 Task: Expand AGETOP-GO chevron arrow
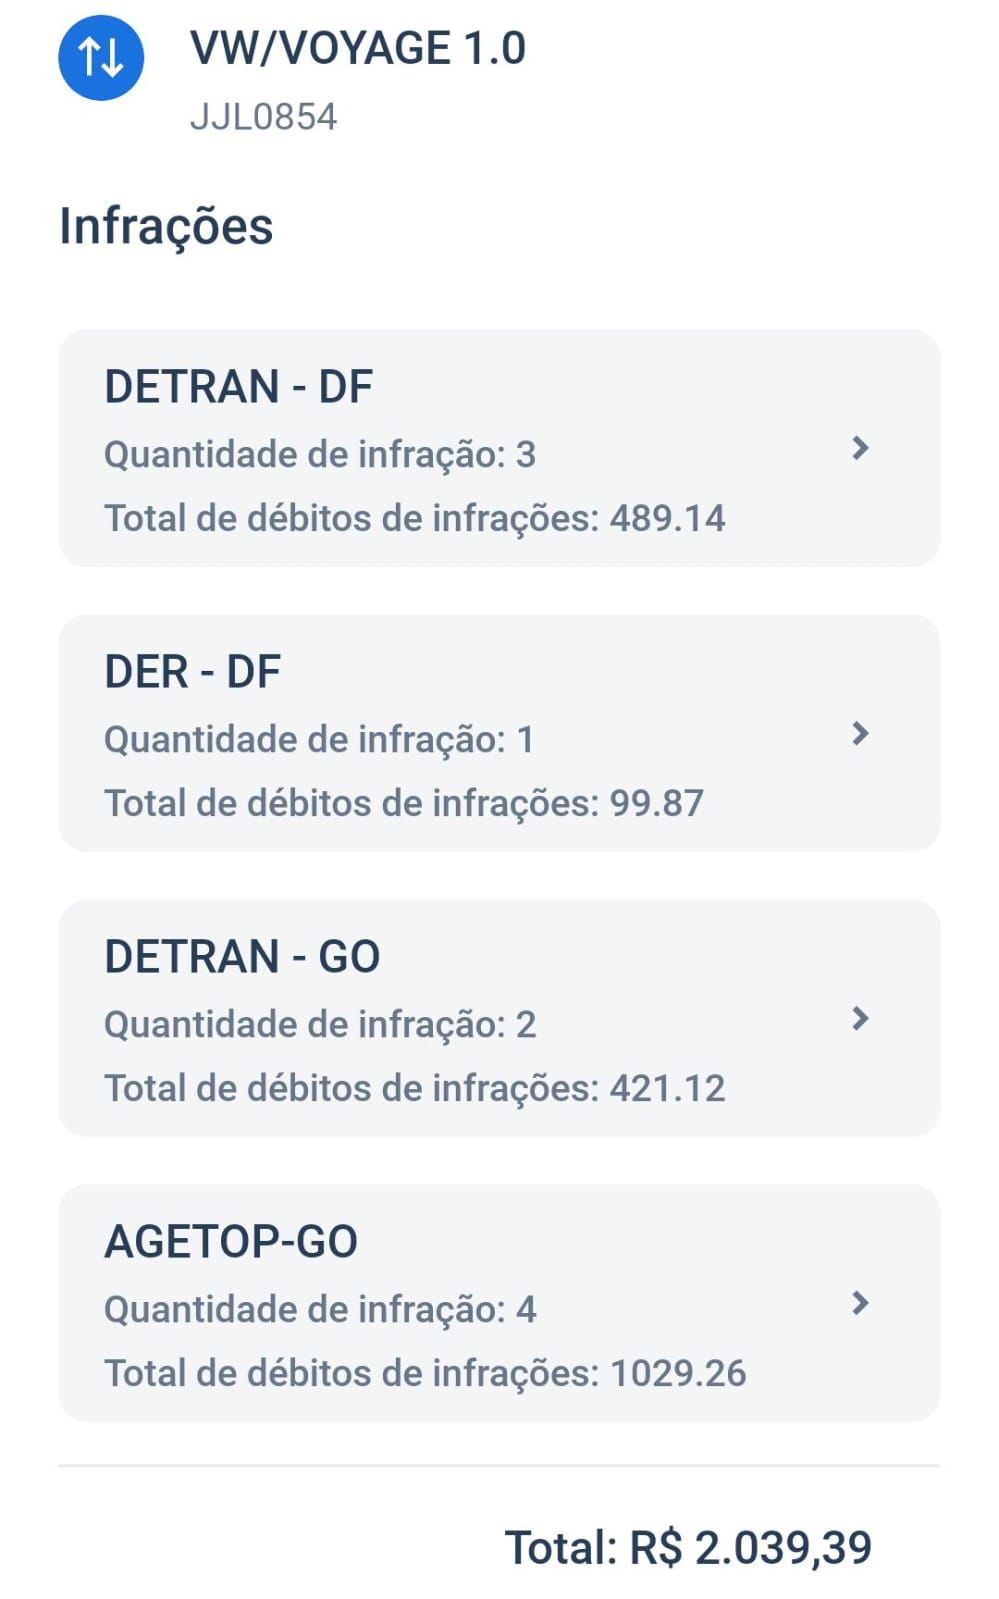[859, 1303]
